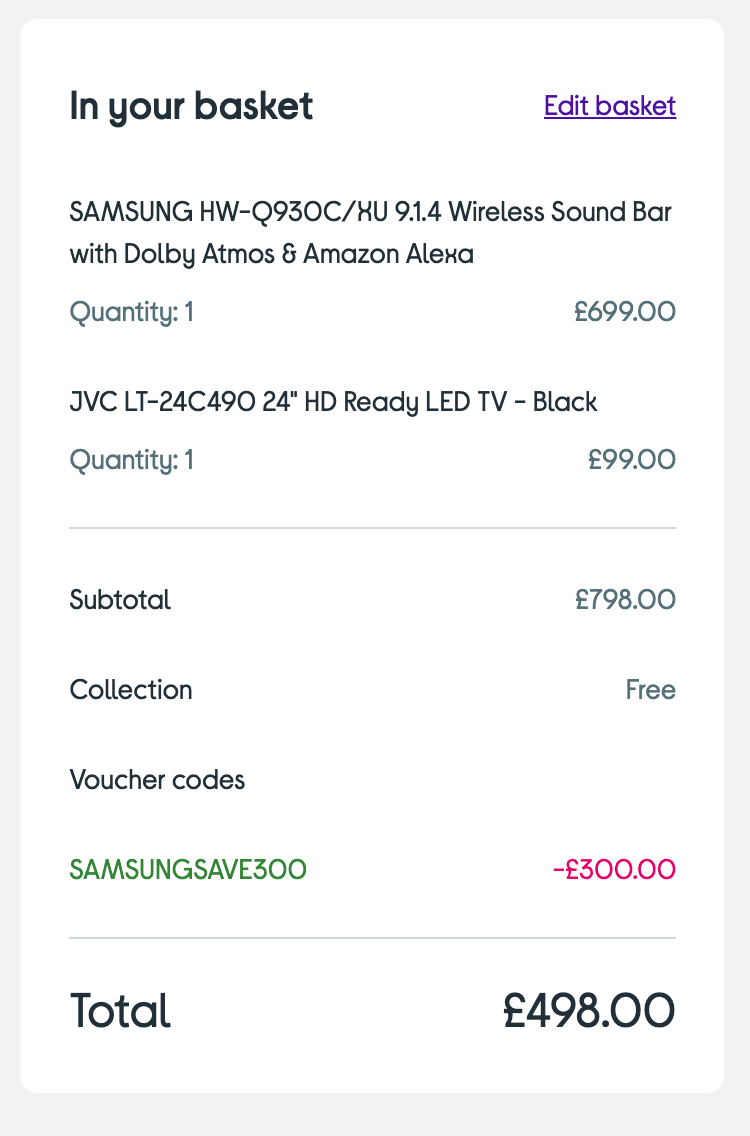Image resolution: width=750 pixels, height=1136 pixels.
Task: Click the £99.00 TV price
Action: click(x=632, y=460)
